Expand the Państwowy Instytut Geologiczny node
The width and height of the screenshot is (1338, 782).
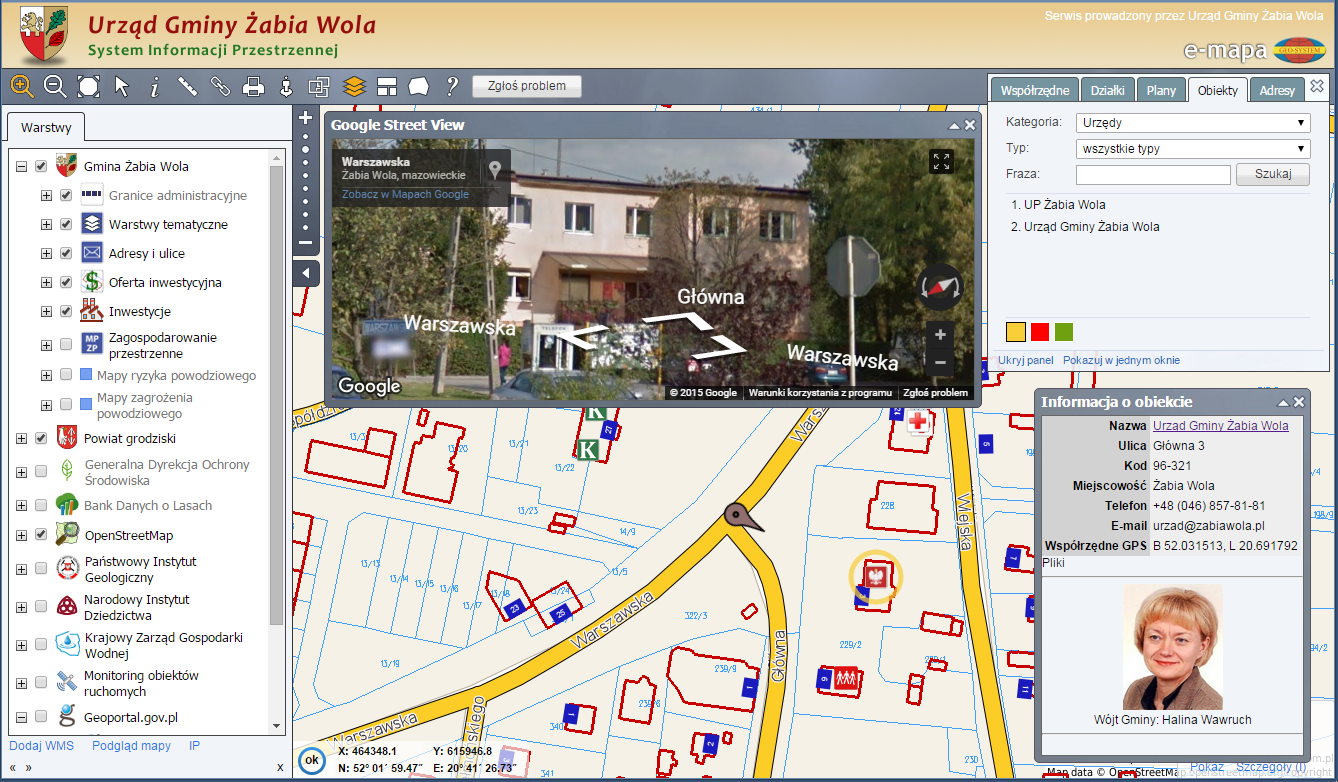tap(21, 569)
